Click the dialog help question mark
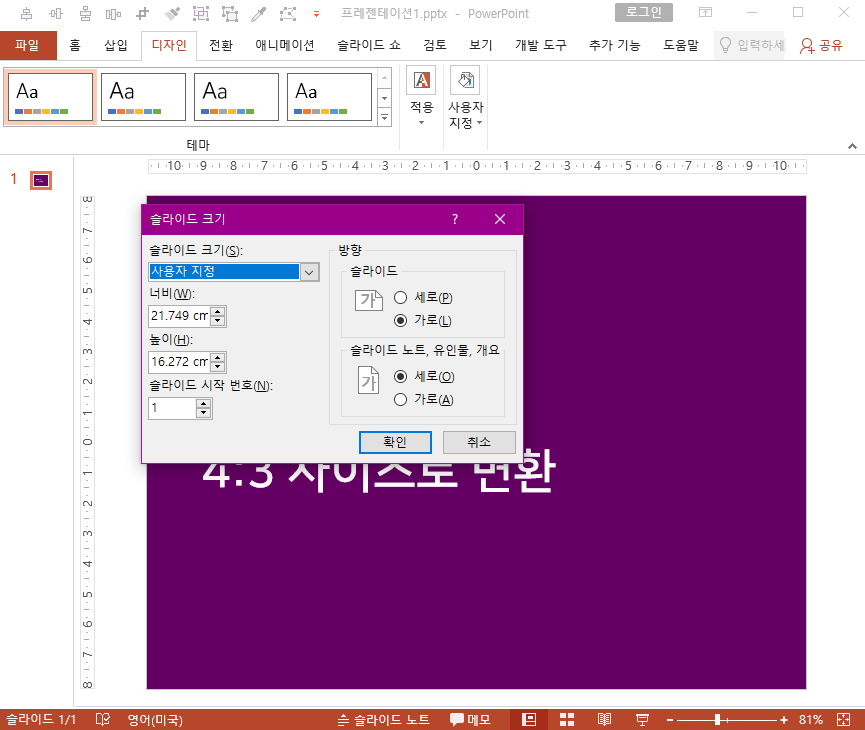 [x=455, y=220]
